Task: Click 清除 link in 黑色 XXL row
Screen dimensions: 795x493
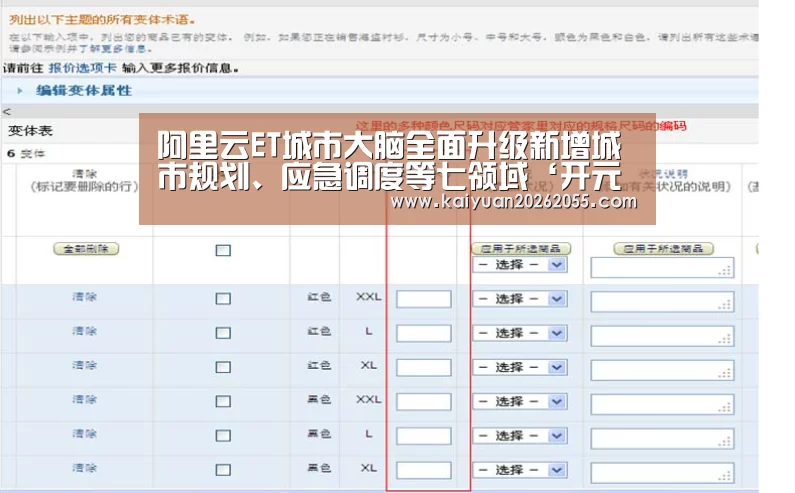Action: 84,399
